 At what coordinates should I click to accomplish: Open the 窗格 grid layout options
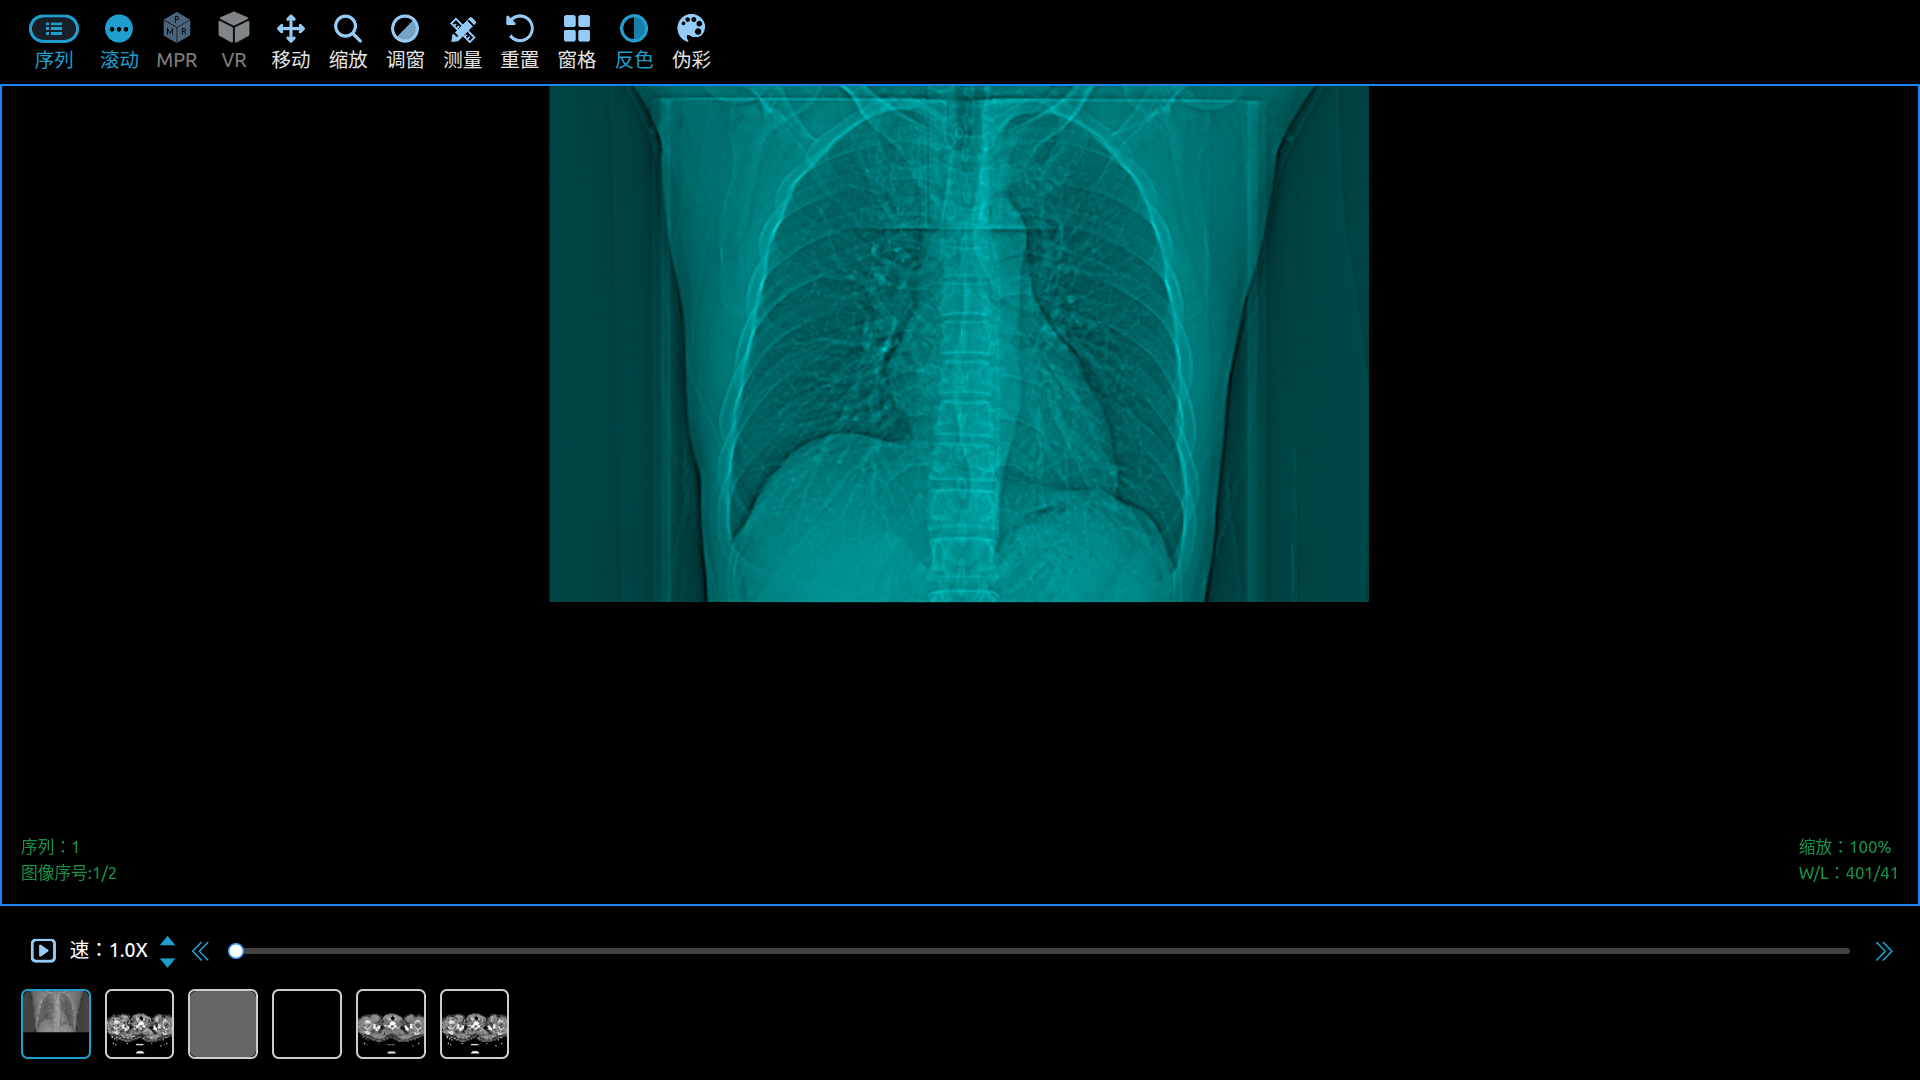(x=577, y=40)
